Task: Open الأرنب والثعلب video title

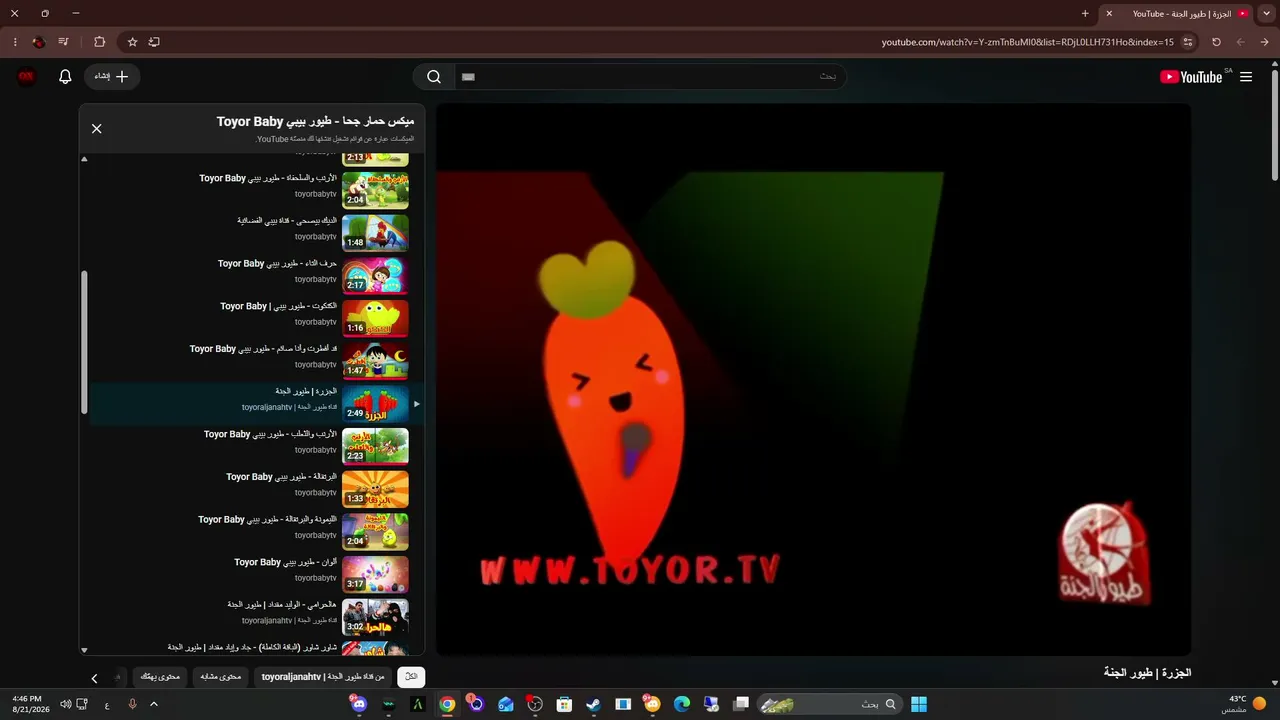Action: pos(271,434)
